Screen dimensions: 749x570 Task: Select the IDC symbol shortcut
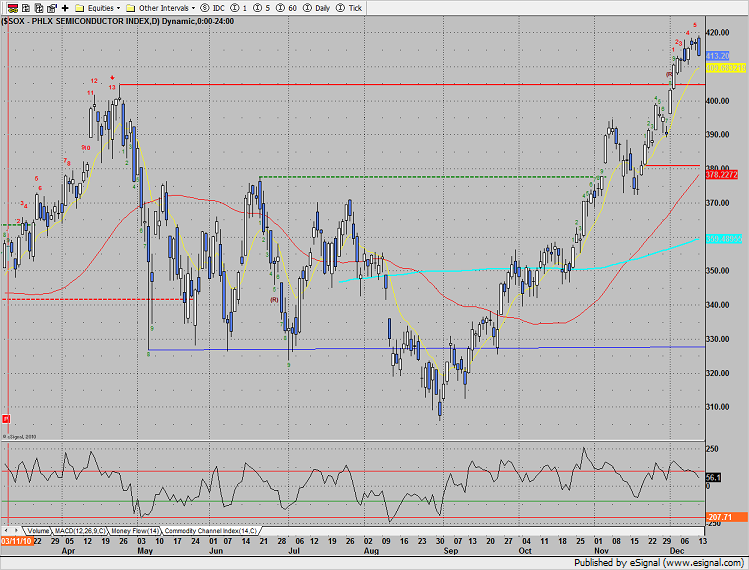pos(213,8)
